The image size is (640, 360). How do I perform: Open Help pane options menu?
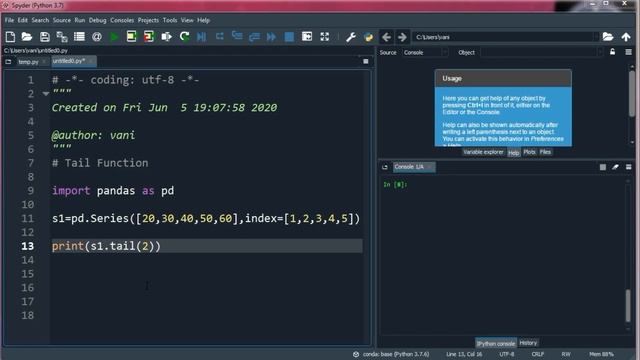(x=628, y=52)
